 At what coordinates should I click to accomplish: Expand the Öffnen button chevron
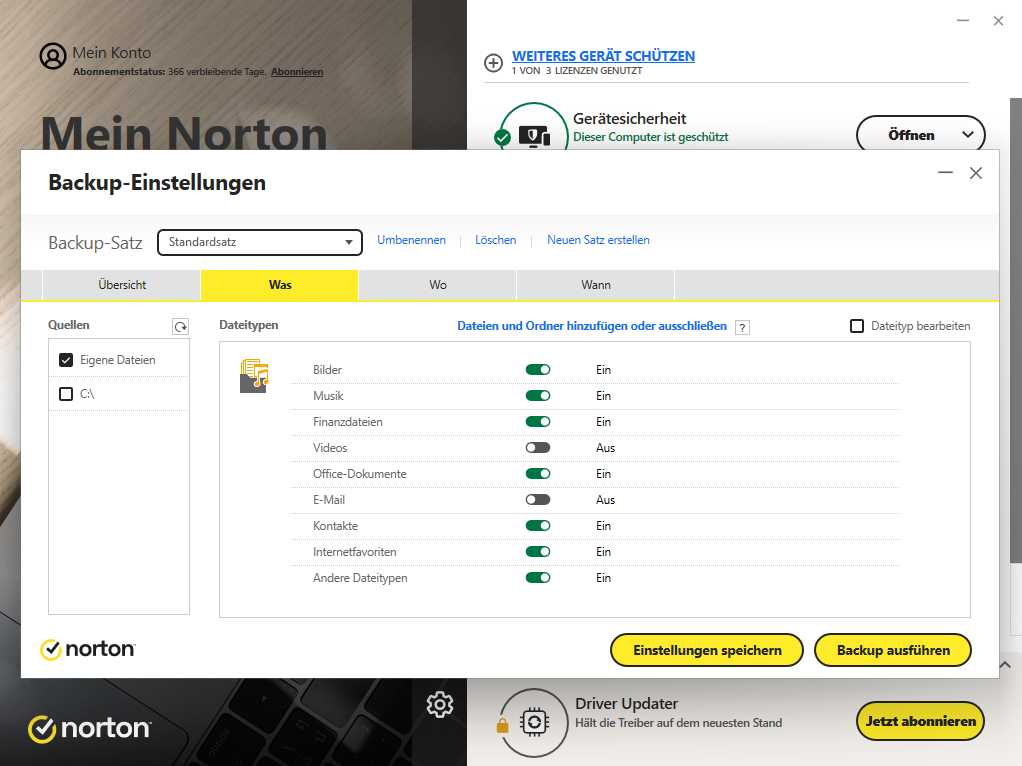(x=966, y=134)
